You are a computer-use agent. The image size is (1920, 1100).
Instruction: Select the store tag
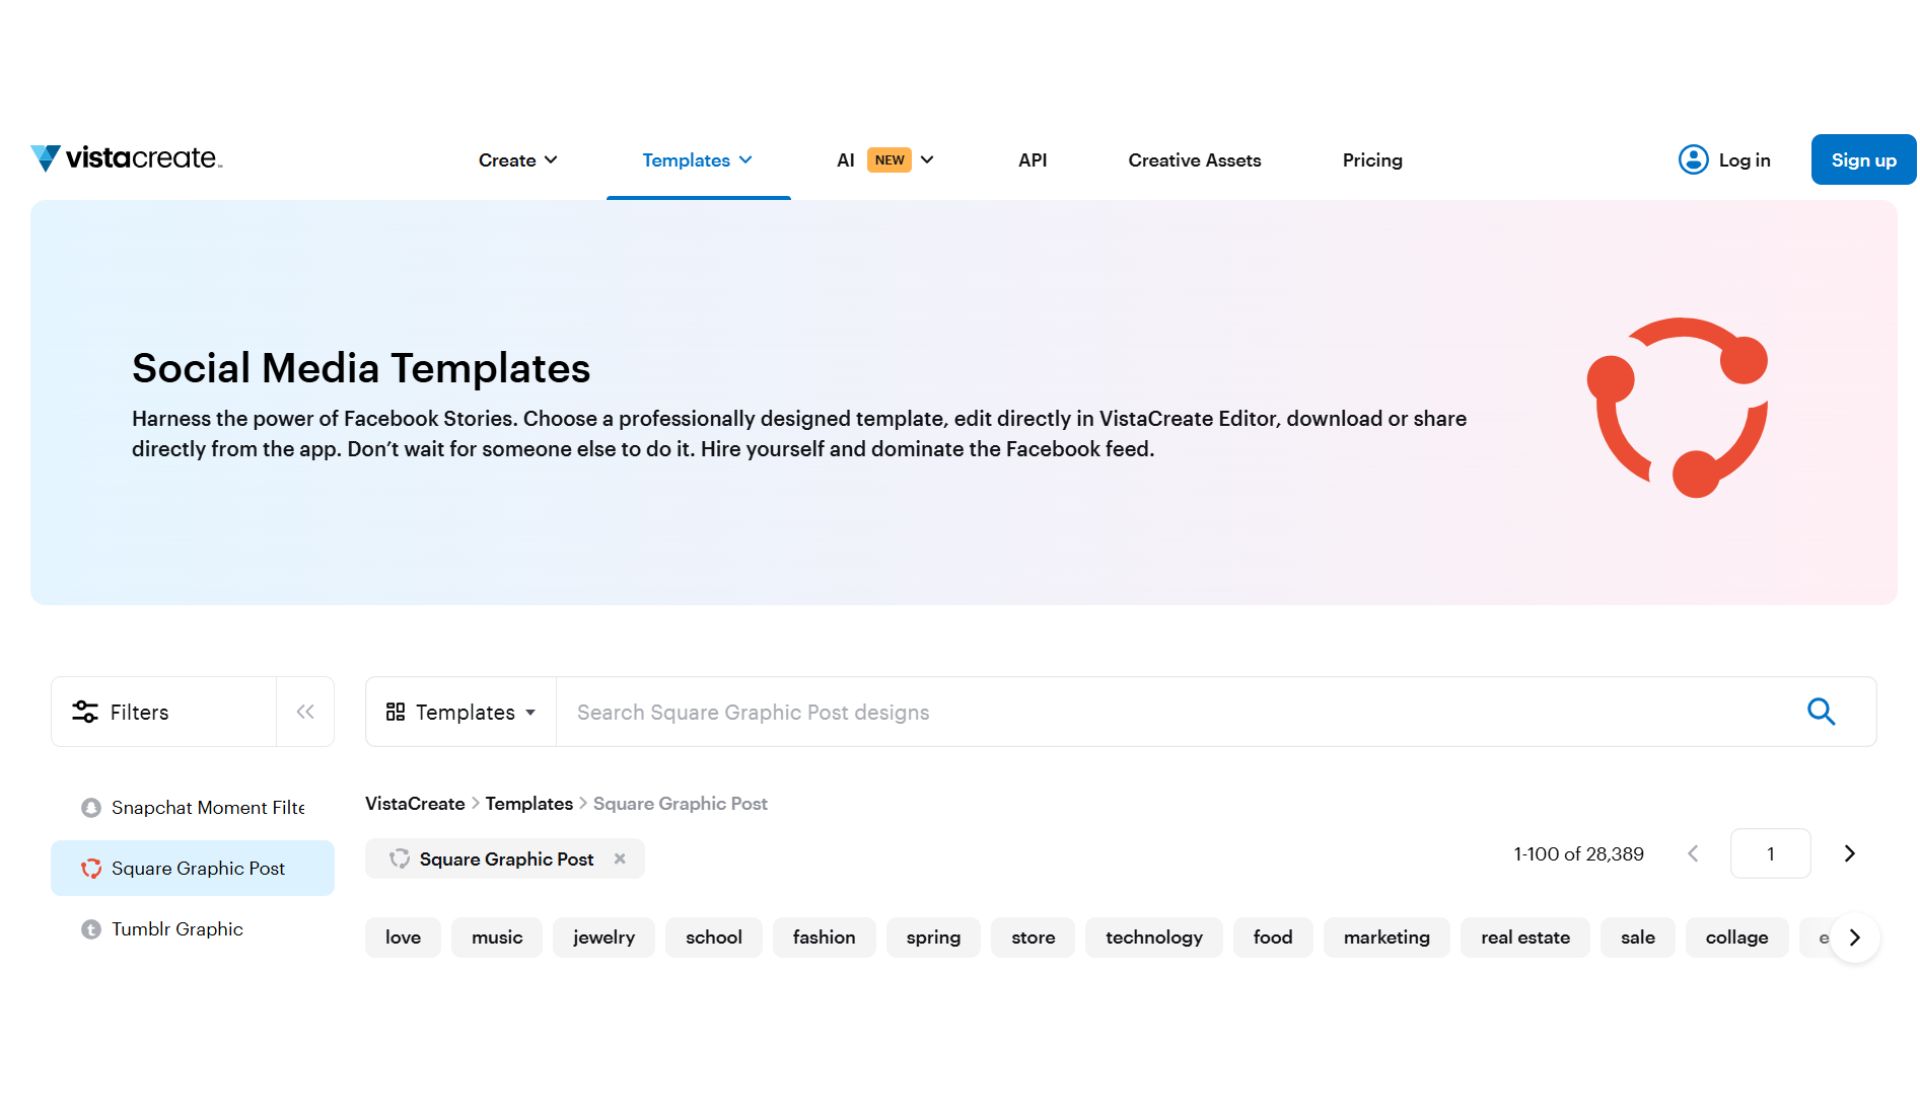coord(1033,938)
